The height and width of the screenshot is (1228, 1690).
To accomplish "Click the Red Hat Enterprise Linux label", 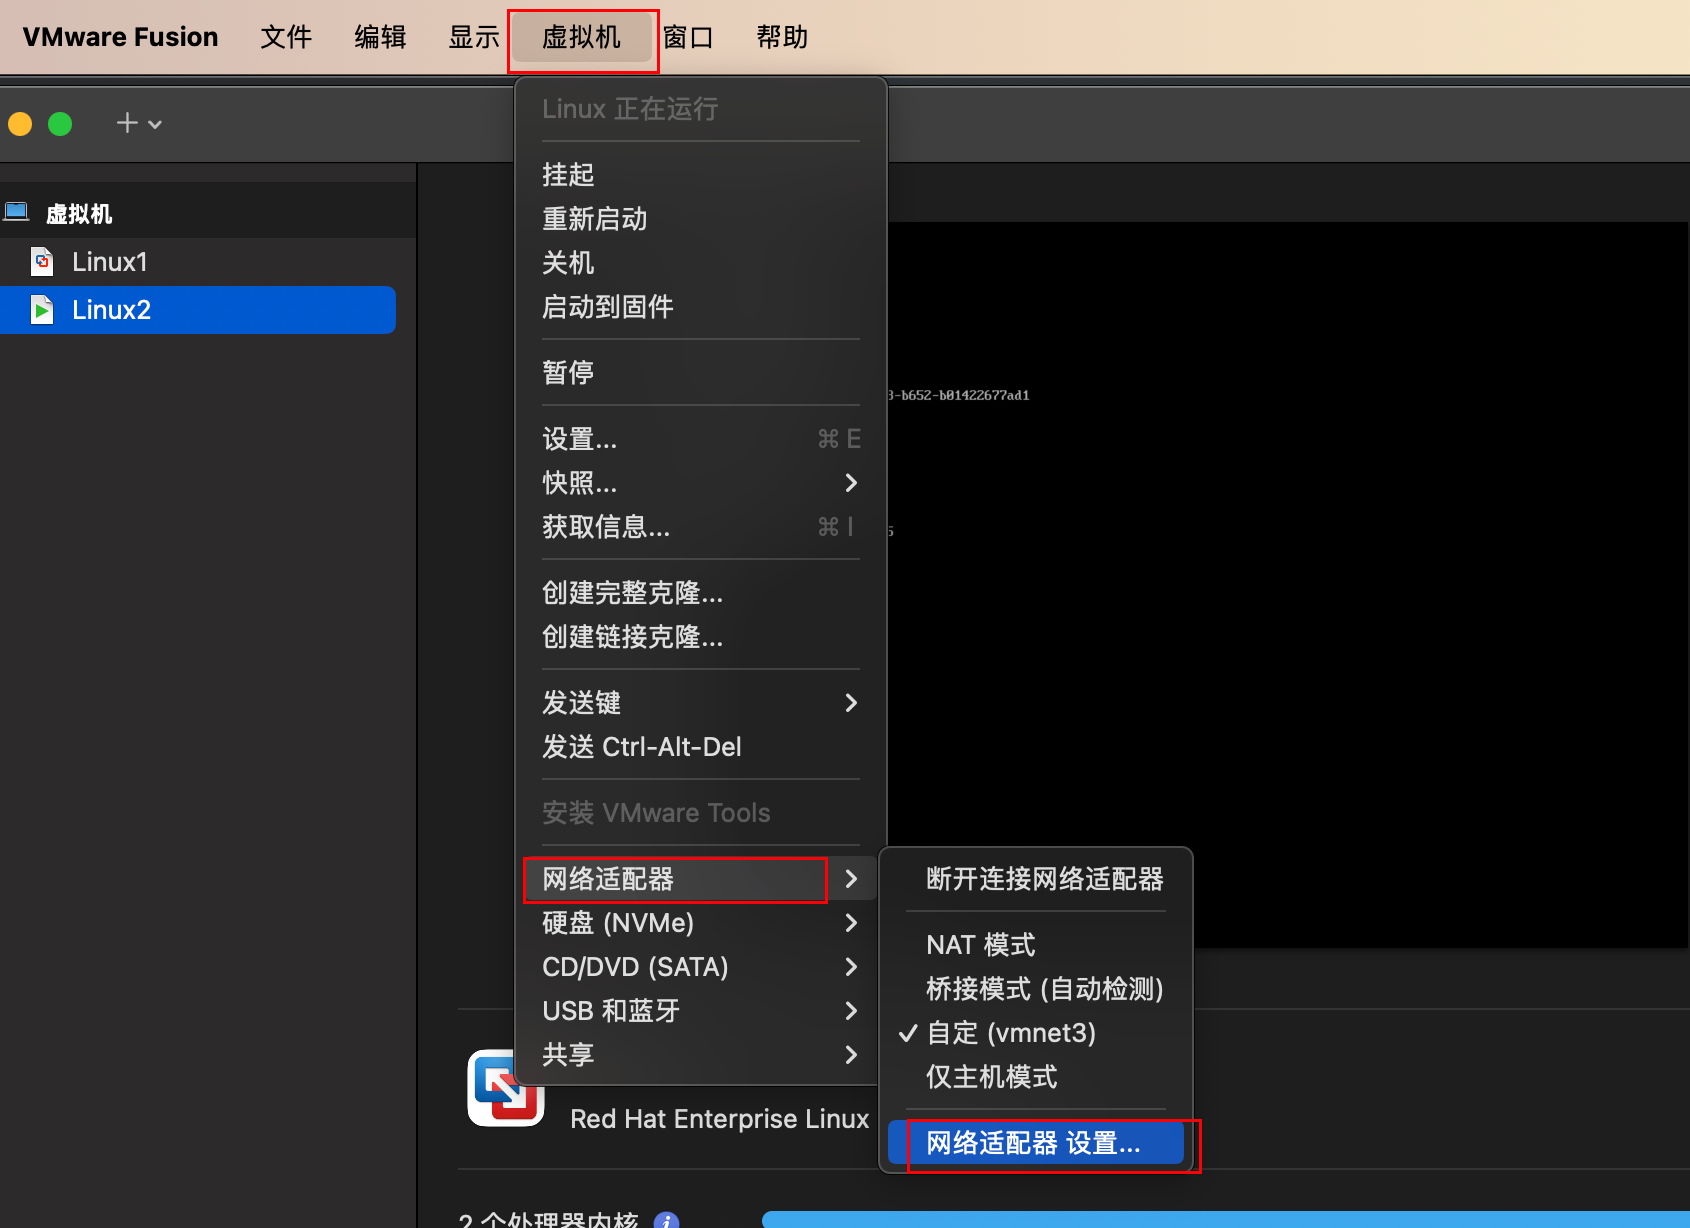I will pyautogui.click(x=719, y=1119).
